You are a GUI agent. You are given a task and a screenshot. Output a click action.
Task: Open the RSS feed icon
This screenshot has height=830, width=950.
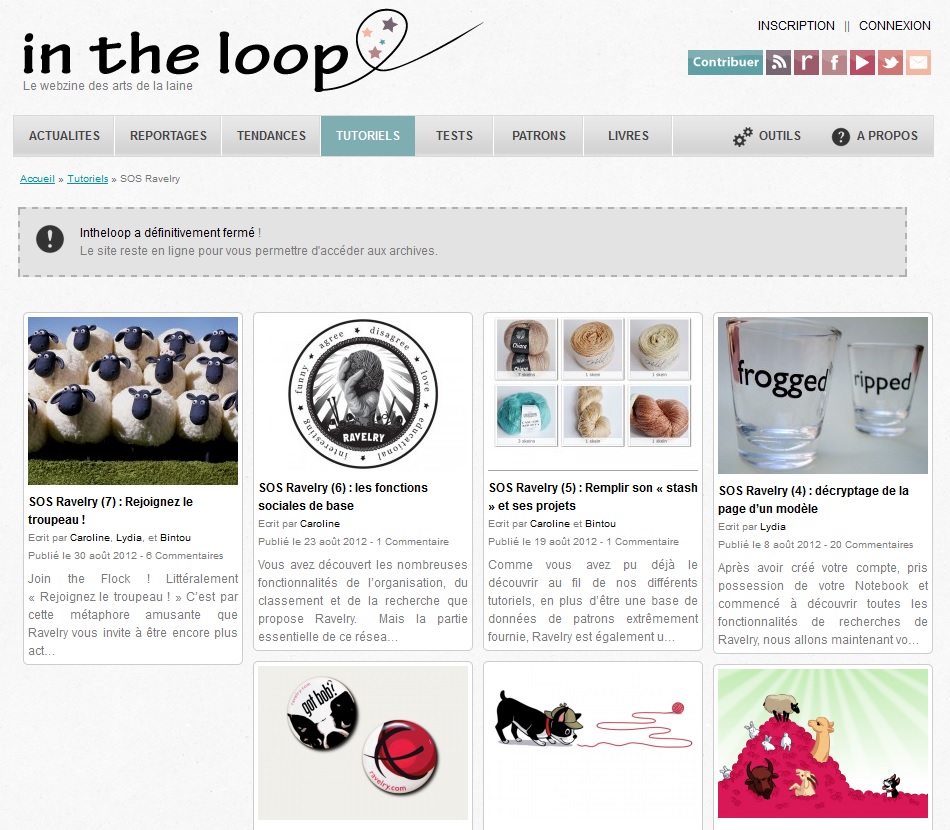point(778,62)
